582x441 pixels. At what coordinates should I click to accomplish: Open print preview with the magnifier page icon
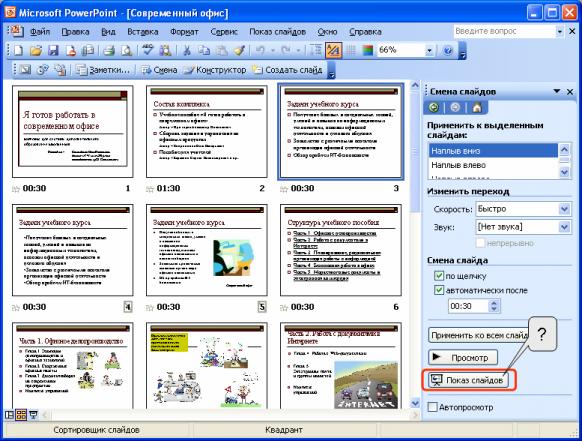pyautogui.click(x=126, y=50)
